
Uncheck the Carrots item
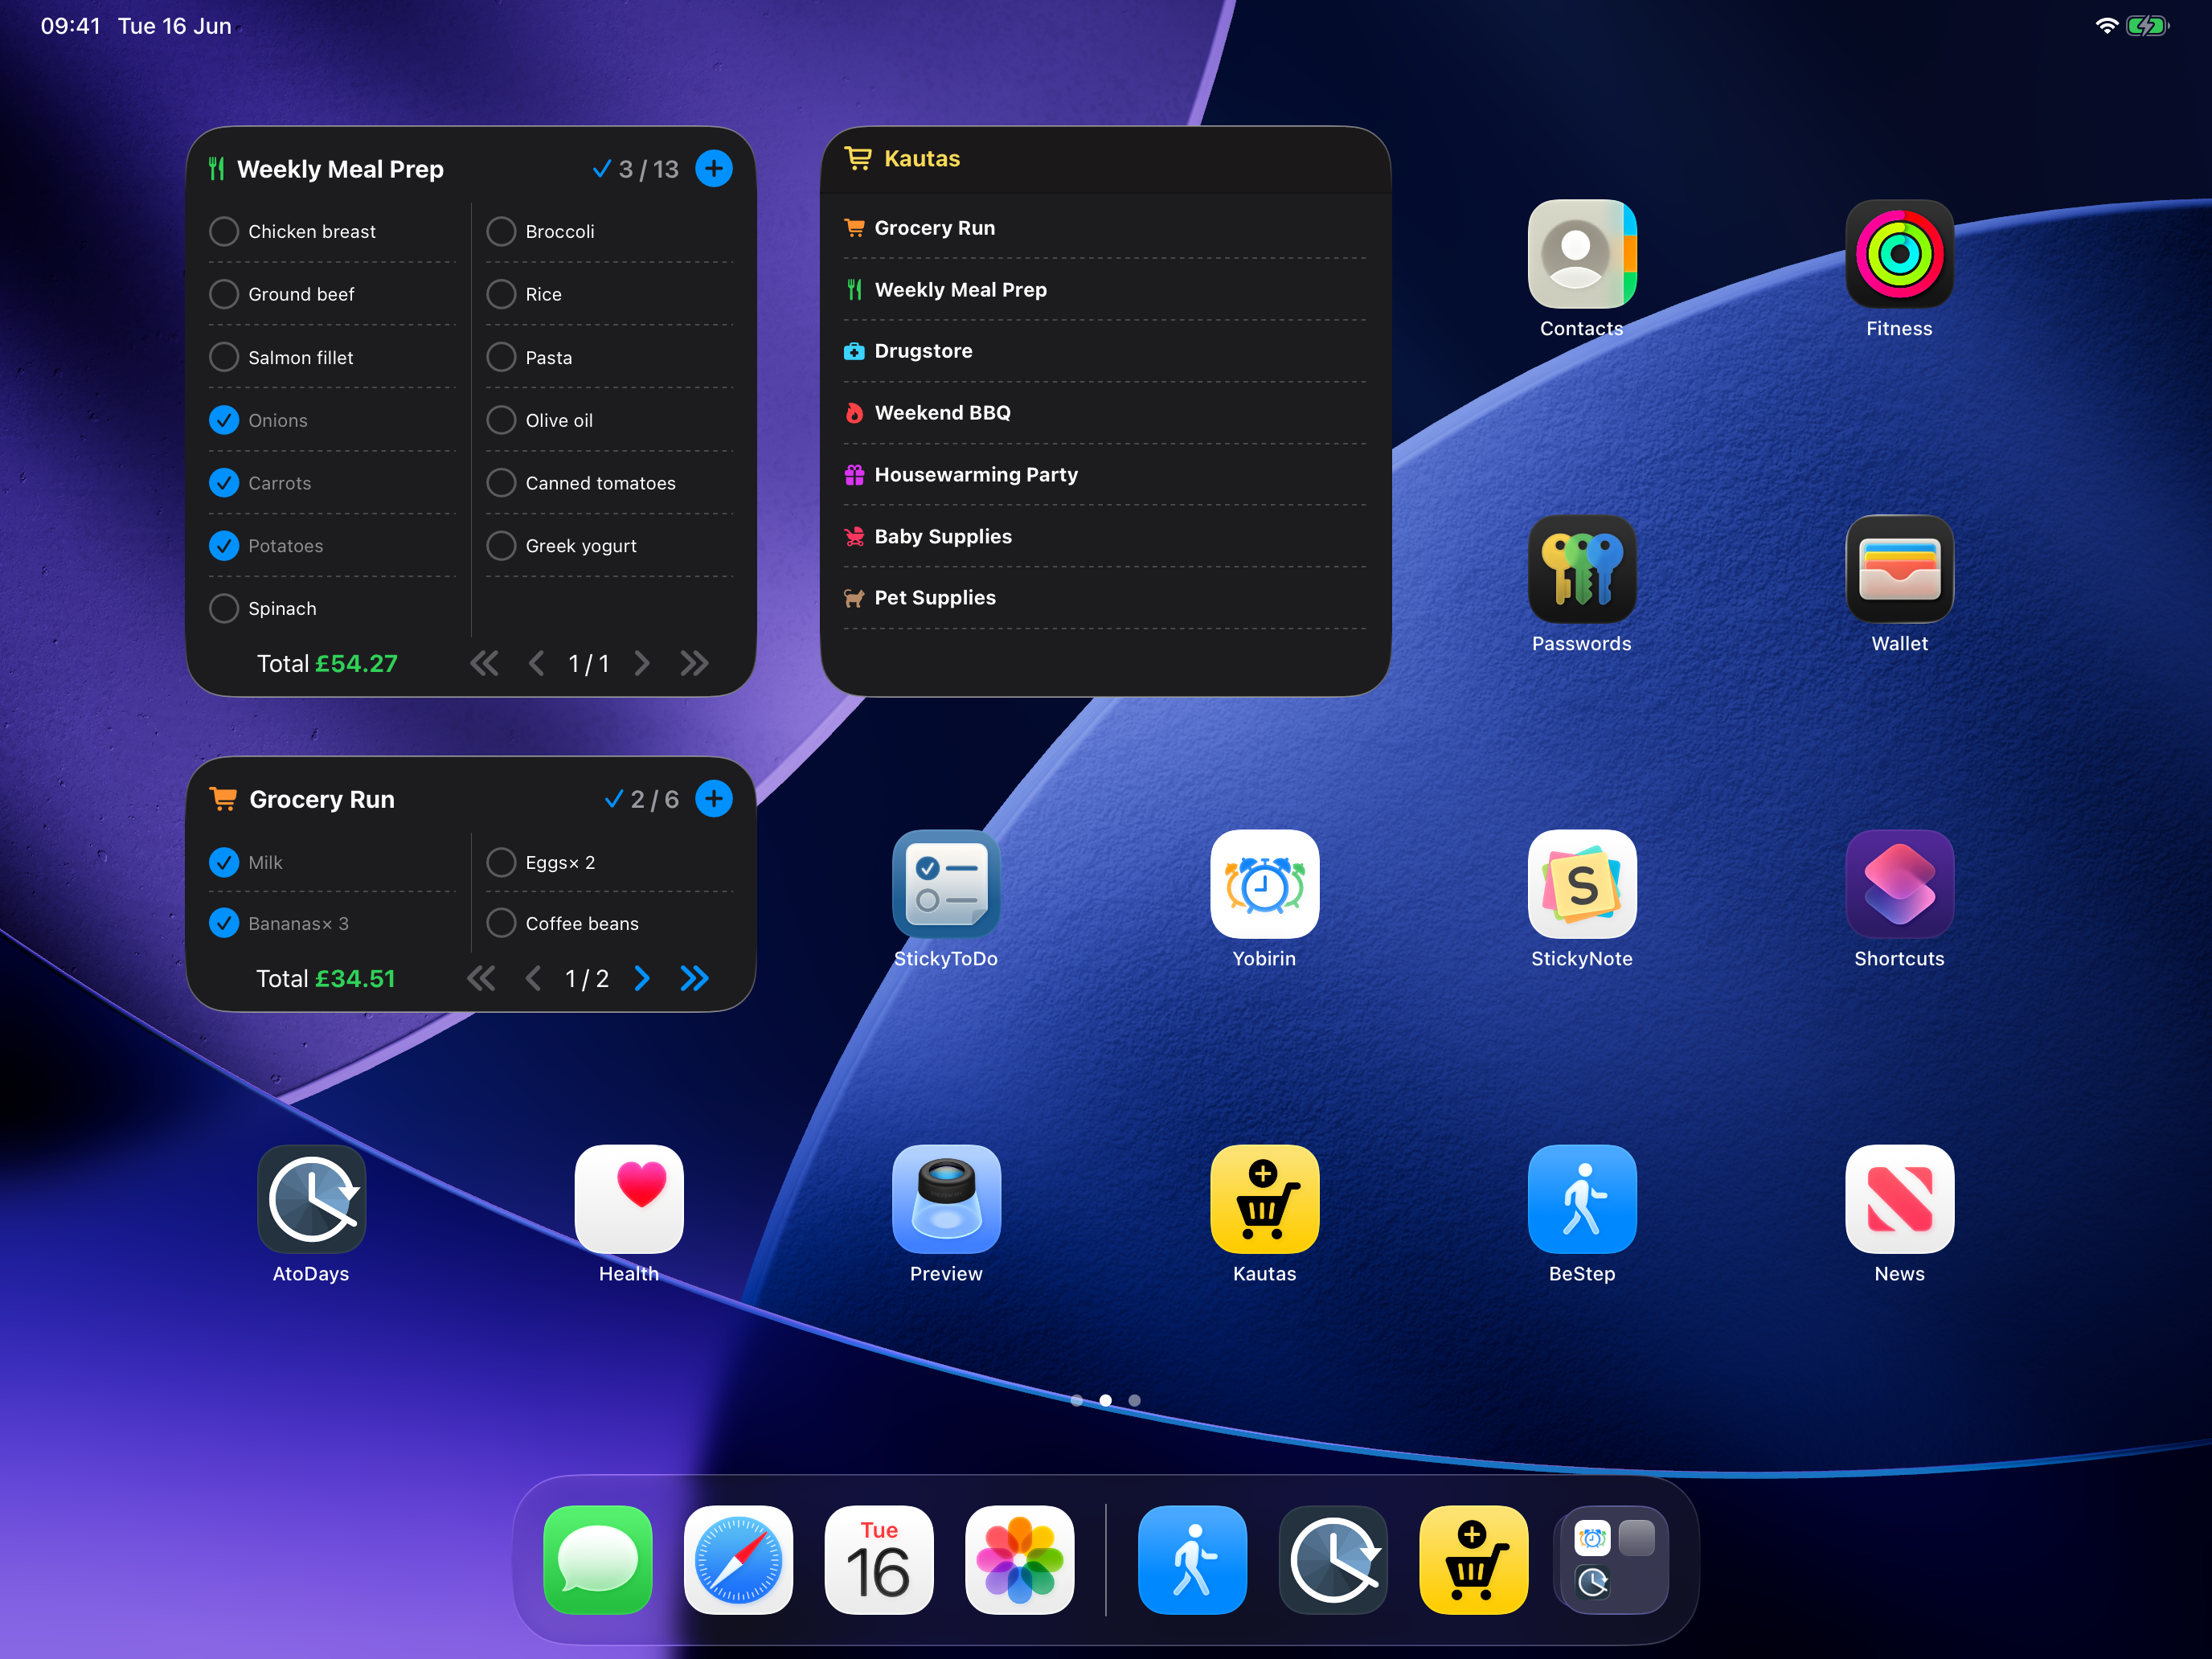point(224,483)
